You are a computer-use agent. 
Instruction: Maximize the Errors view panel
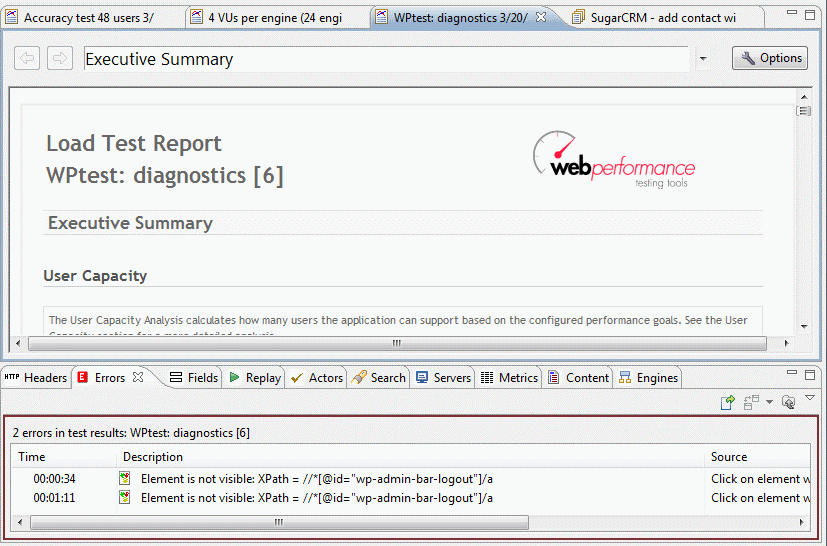tap(810, 375)
